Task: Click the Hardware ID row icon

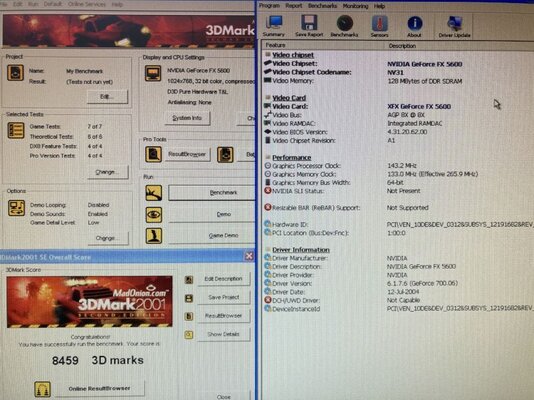Action: 267,224
